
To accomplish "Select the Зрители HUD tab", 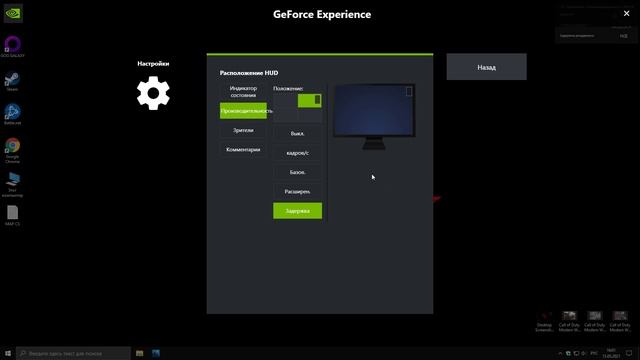I will click(x=243, y=130).
